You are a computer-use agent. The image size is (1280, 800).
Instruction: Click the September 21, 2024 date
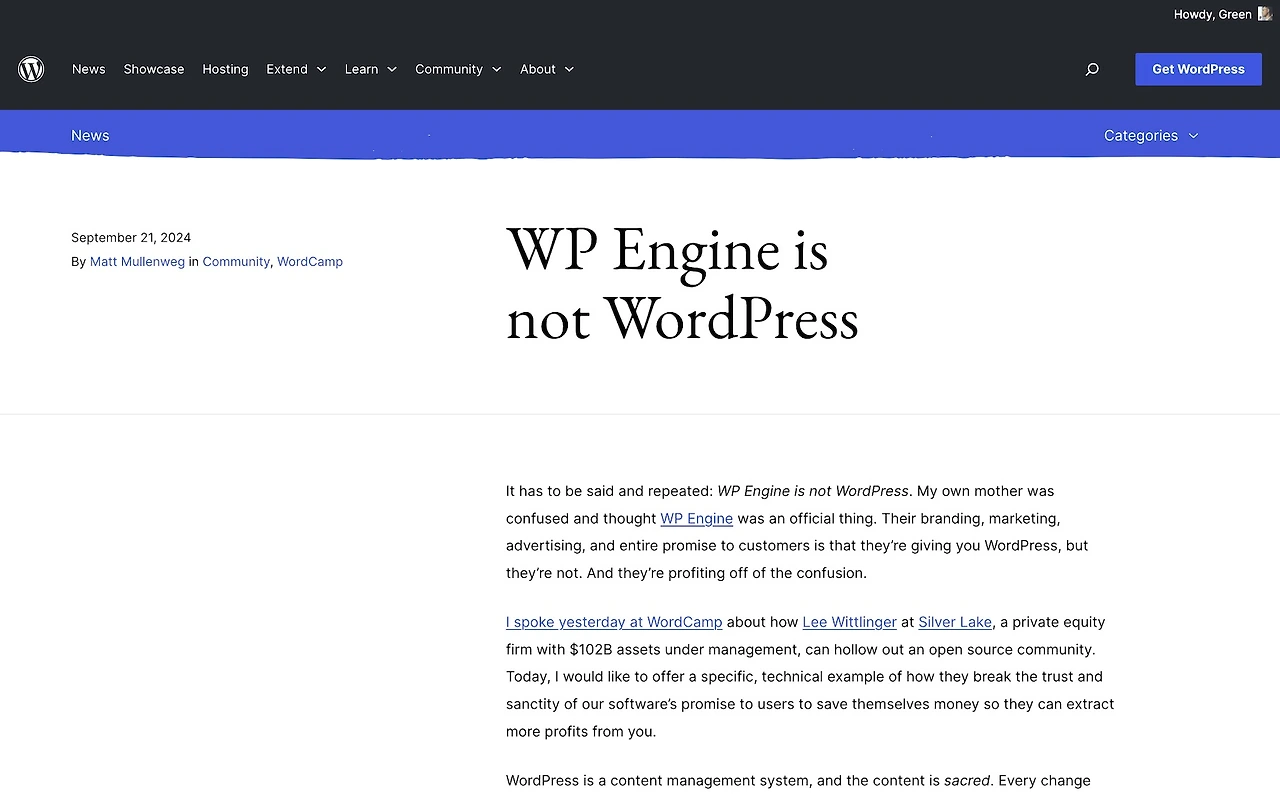(131, 237)
